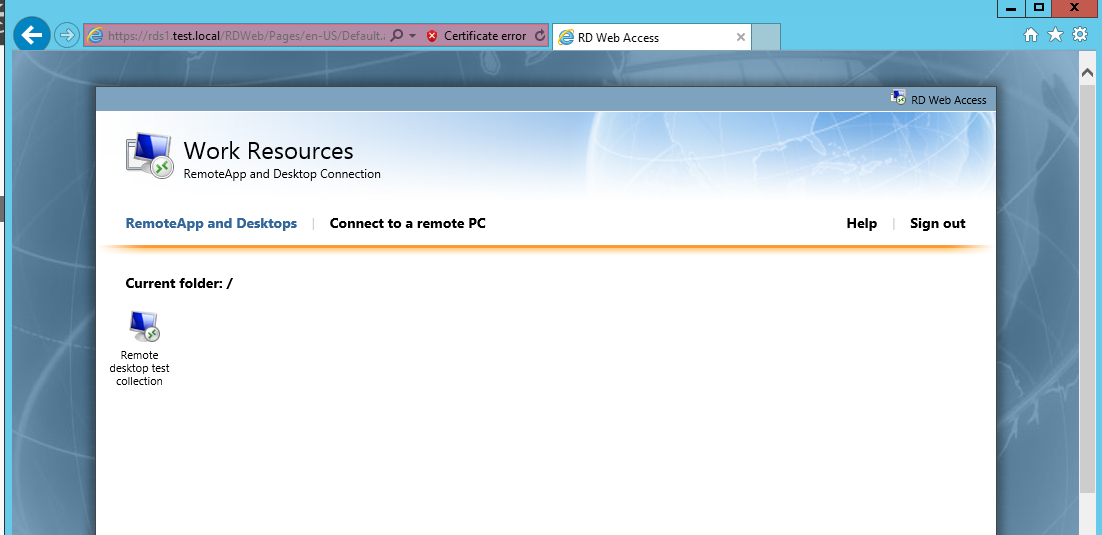Image resolution: width=1102 pixels, height=535 pixels.
Task: Click the Work Resources computer logo
Action: [x=150, y=155]
